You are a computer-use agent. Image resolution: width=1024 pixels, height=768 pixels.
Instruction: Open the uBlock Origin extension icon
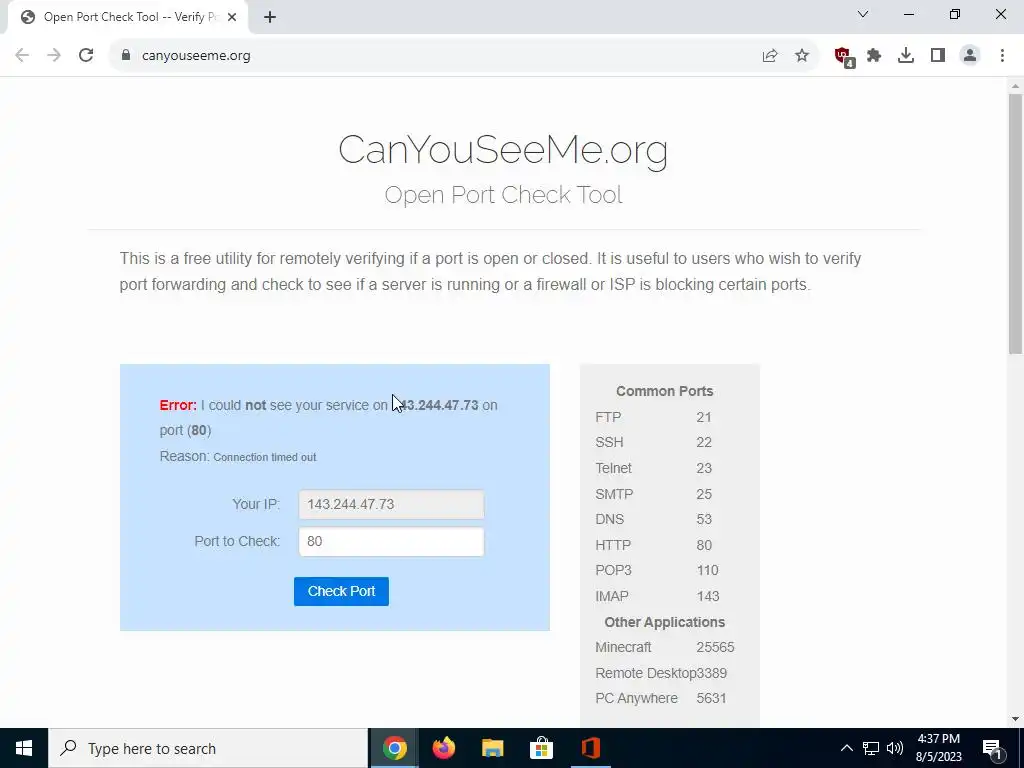point(844,56)
